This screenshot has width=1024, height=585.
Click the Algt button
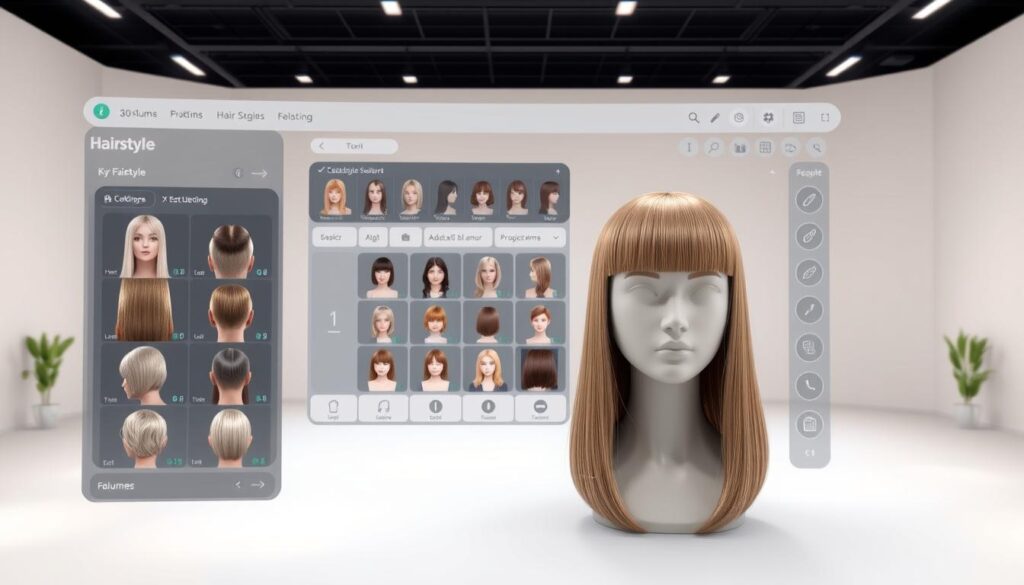click(372, 237)
